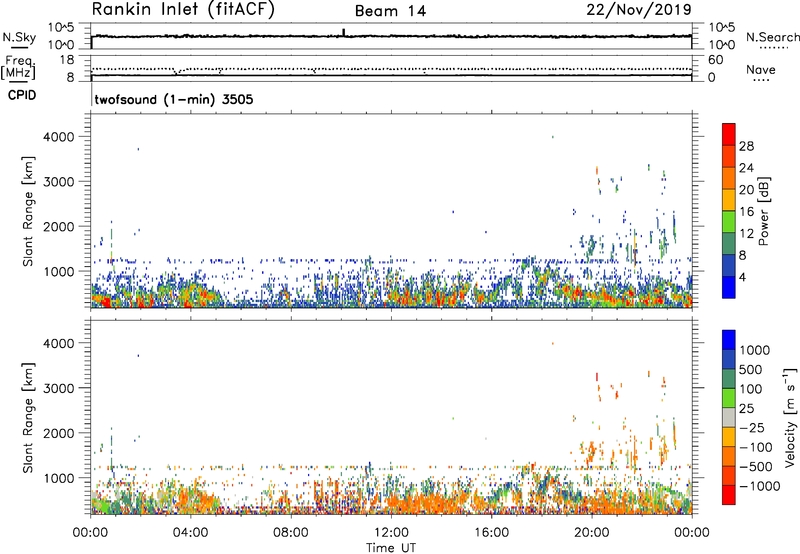This screenshot has width=800, height=554.
Task: Click the "2000" tick of the velocity panel
Action: pos(59,433)
